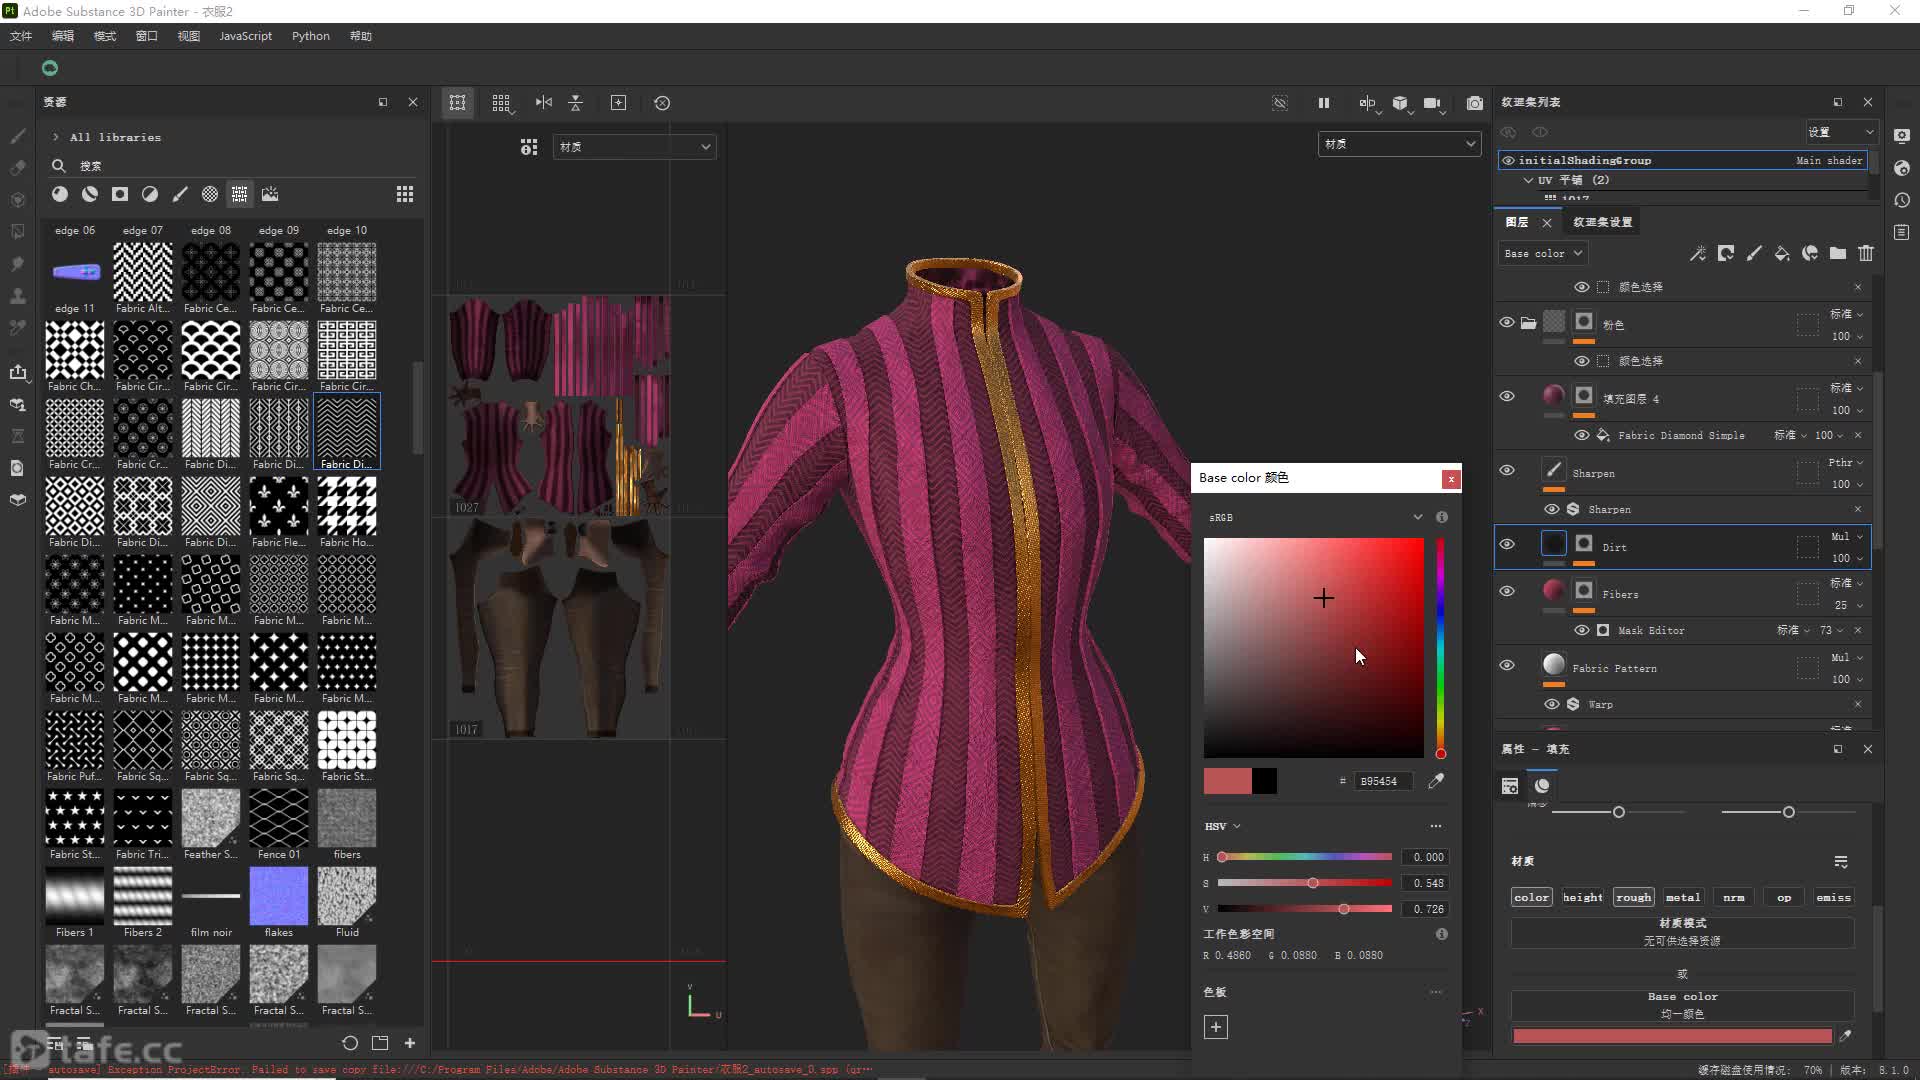Filter assets by textures grid icon
1920x1080 pixels.
tap(240, 194)
